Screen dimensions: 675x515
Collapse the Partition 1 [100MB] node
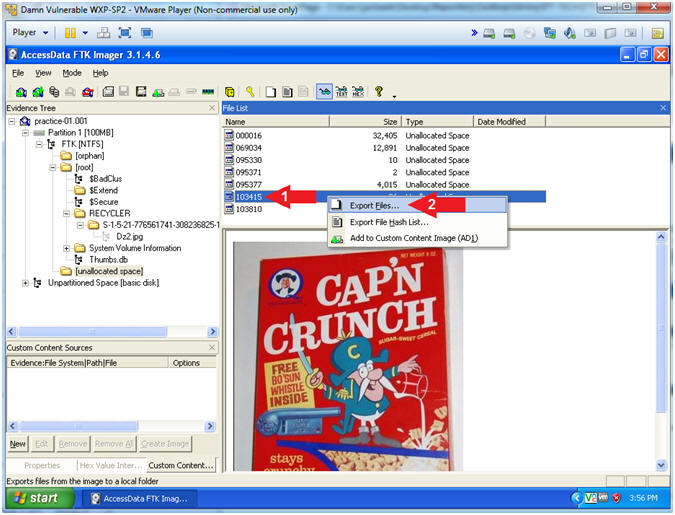25,133
